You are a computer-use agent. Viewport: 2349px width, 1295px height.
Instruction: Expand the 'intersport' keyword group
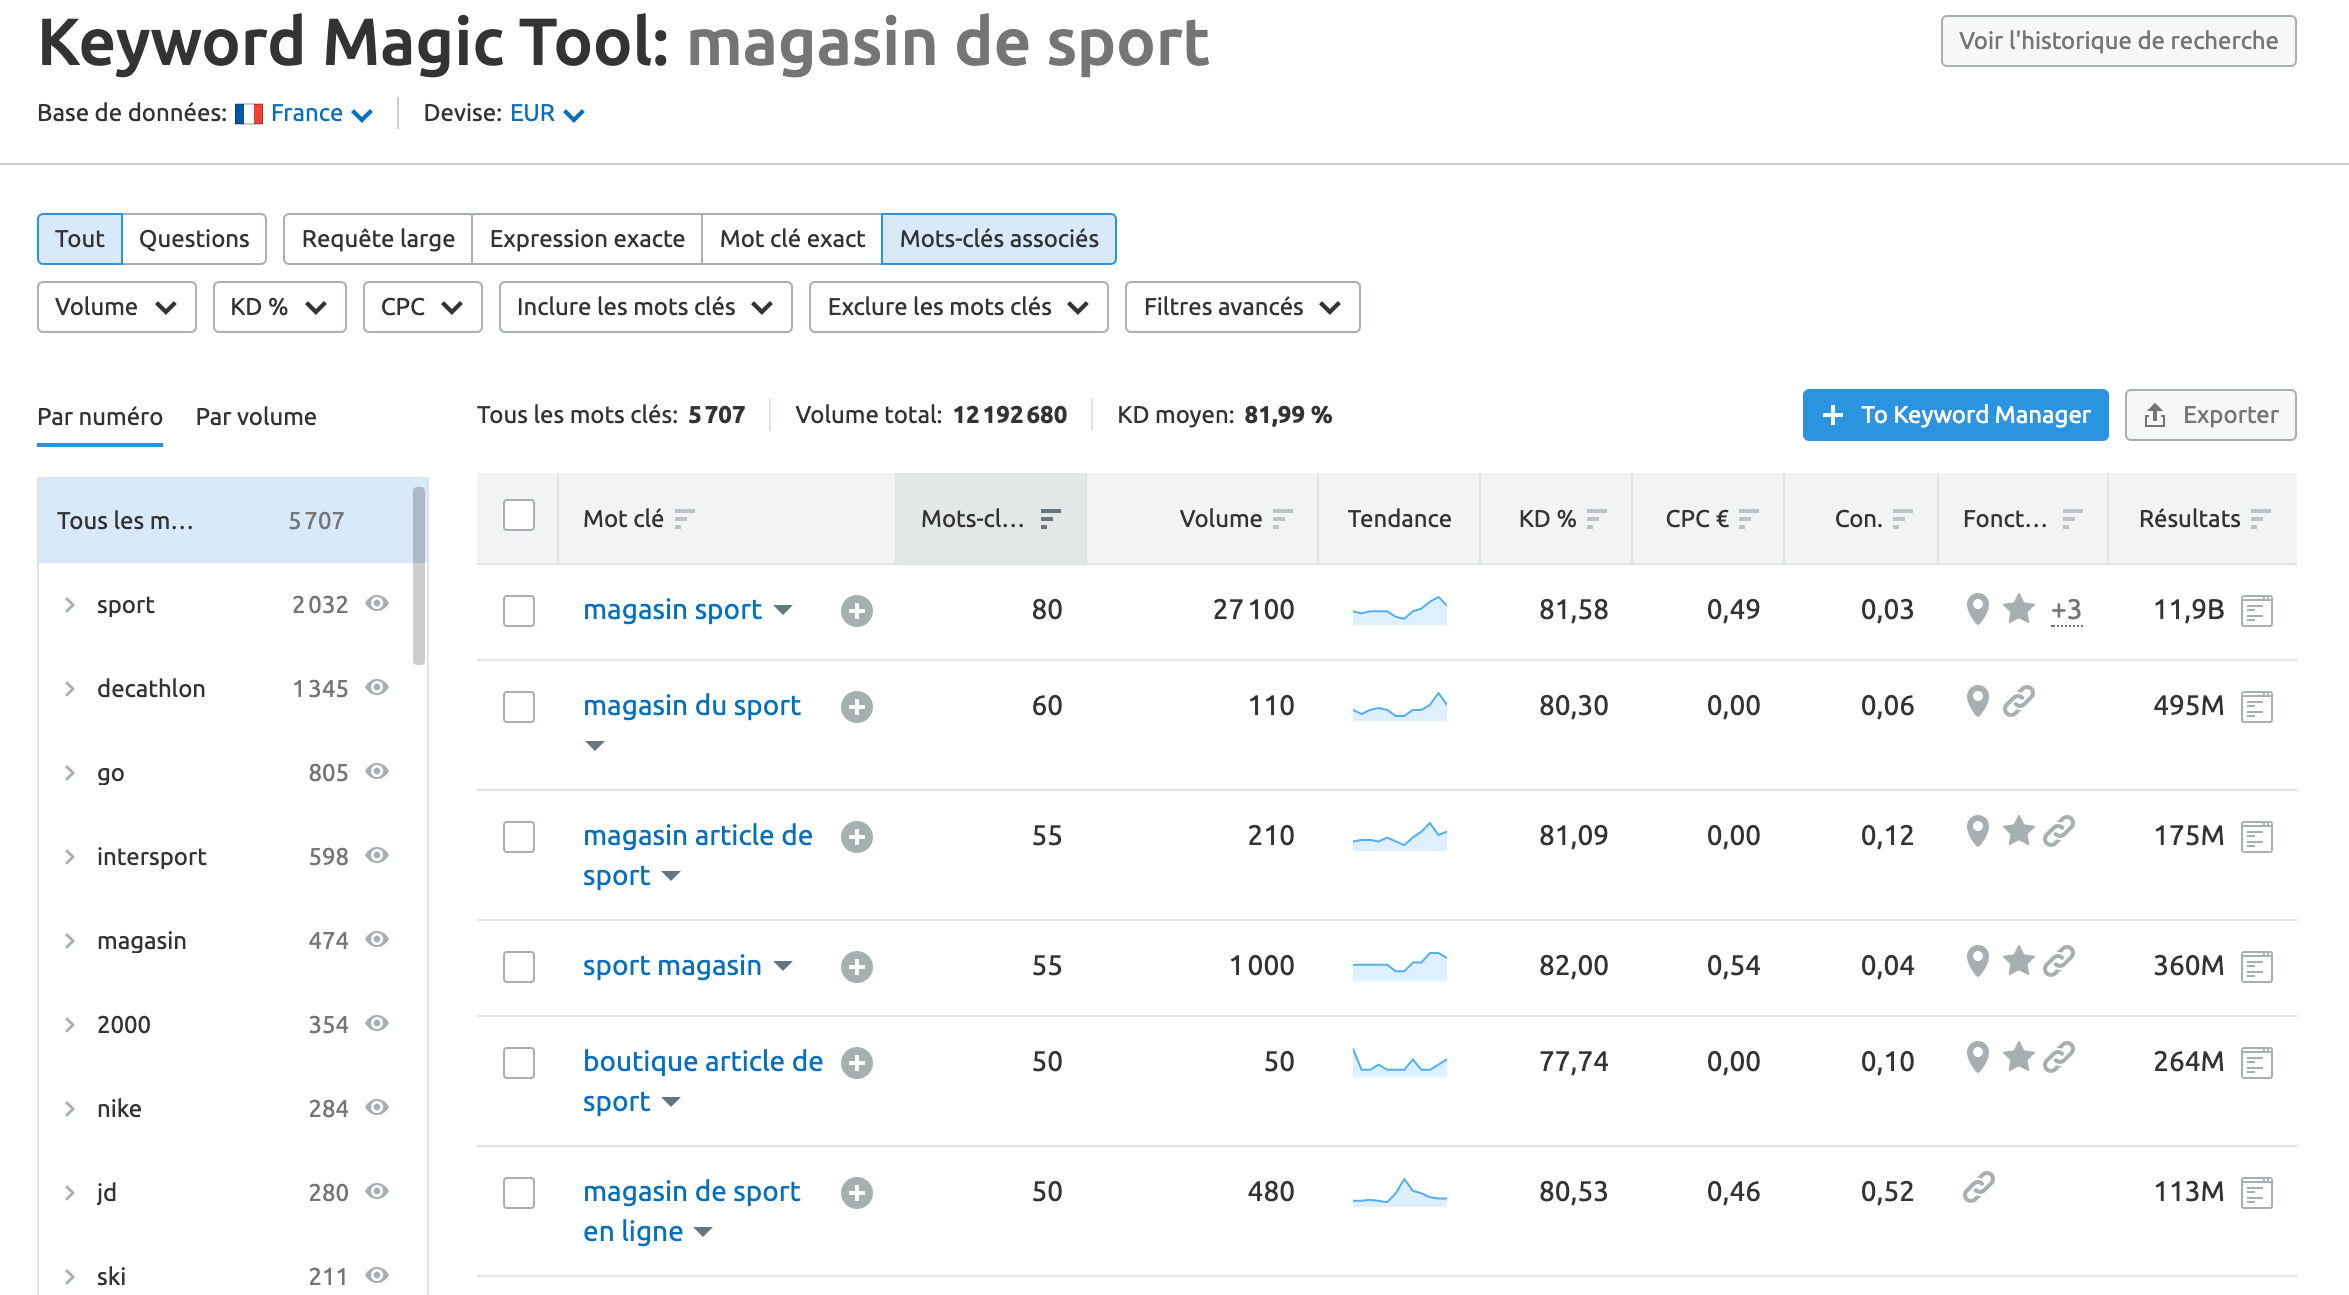pos(69,857)
